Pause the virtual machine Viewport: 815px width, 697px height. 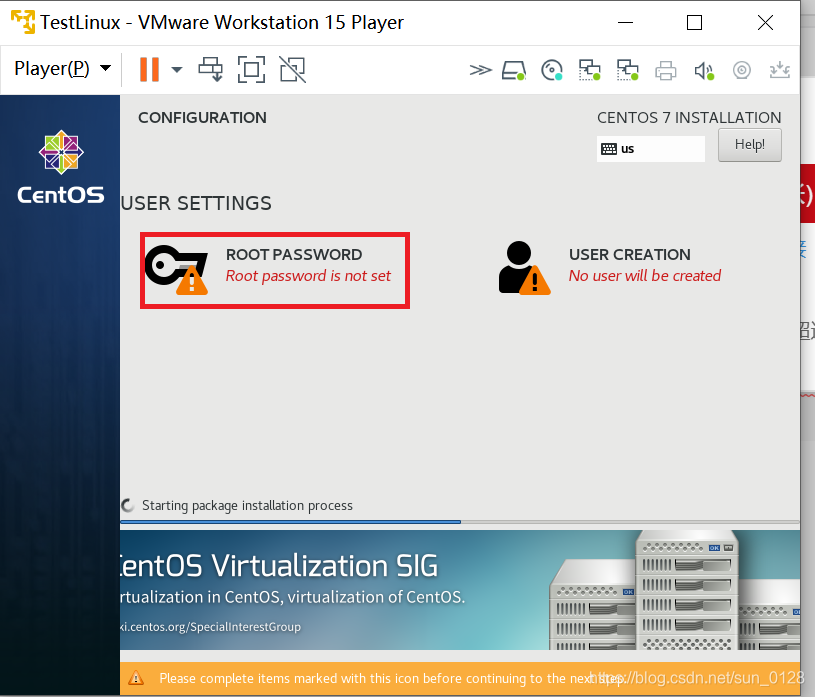click(x=149, y=69)
